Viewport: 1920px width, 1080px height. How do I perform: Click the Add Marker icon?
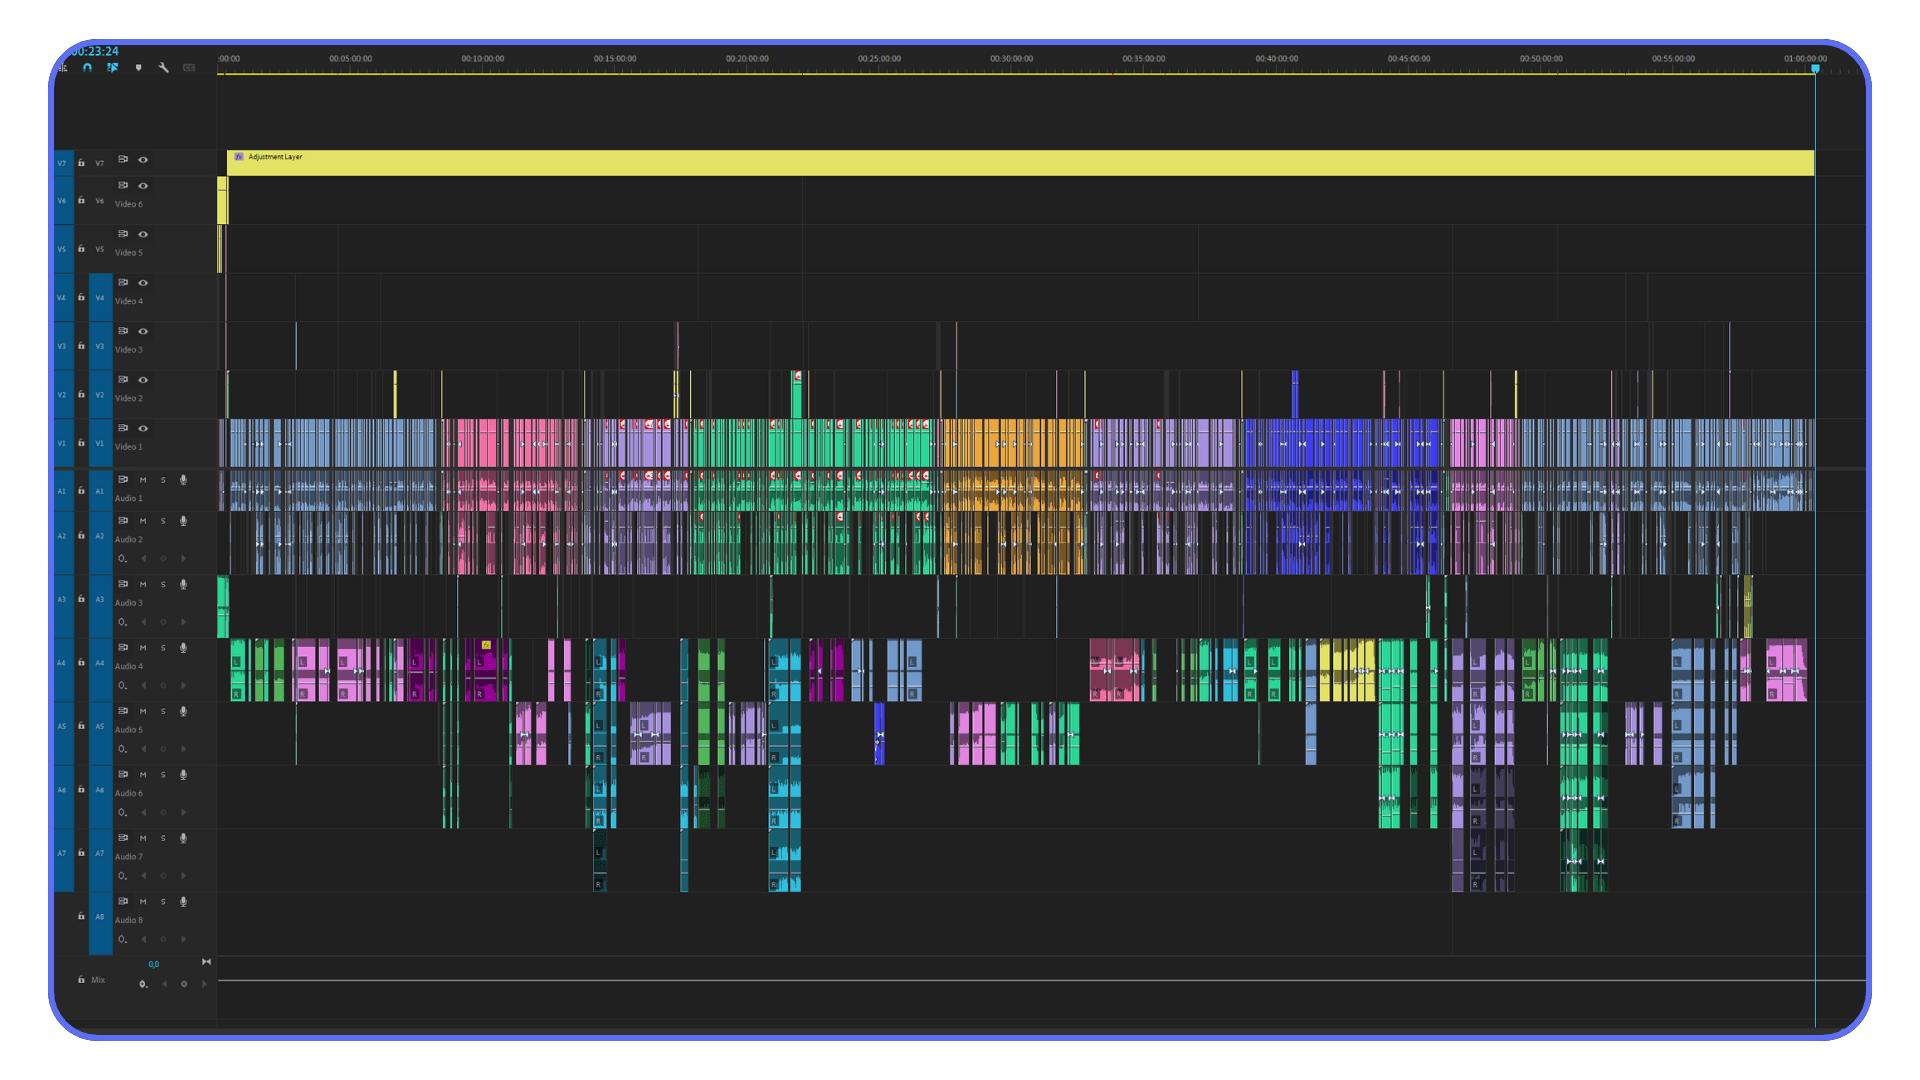click(139, 68)
